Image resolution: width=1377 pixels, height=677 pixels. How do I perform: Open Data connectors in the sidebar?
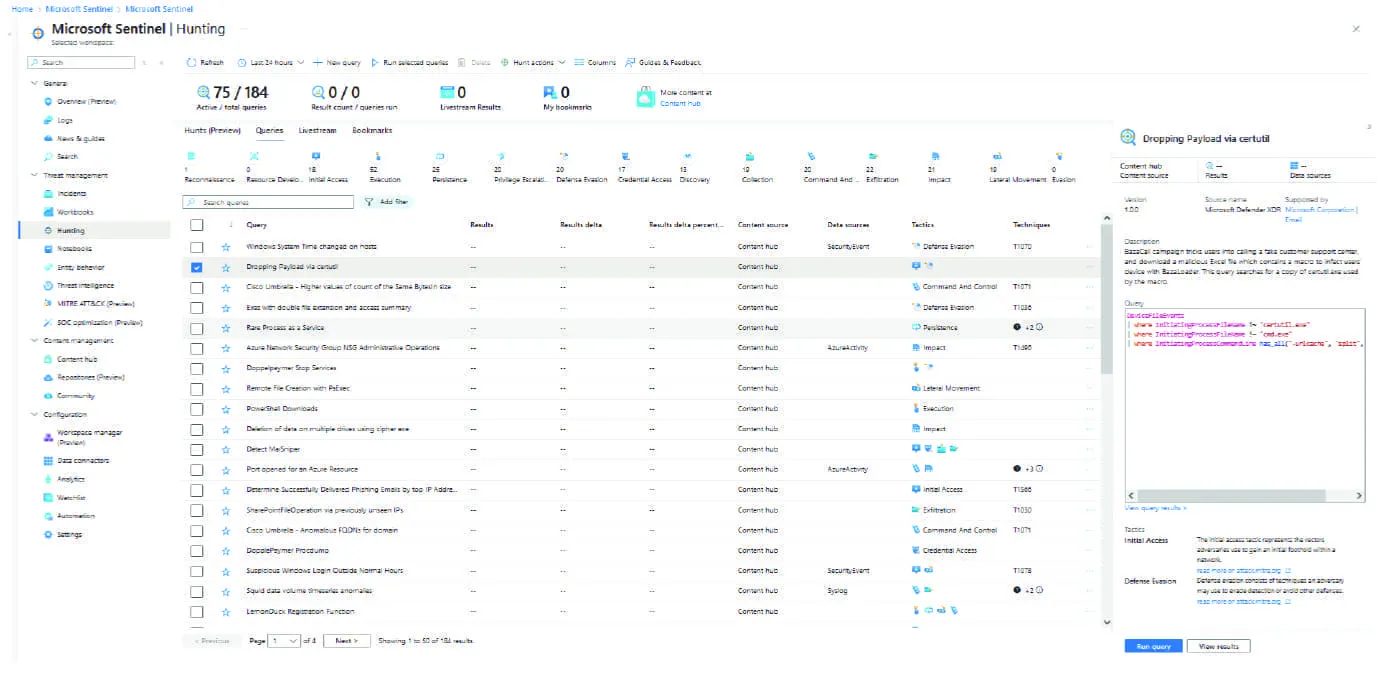pos(82,461)
